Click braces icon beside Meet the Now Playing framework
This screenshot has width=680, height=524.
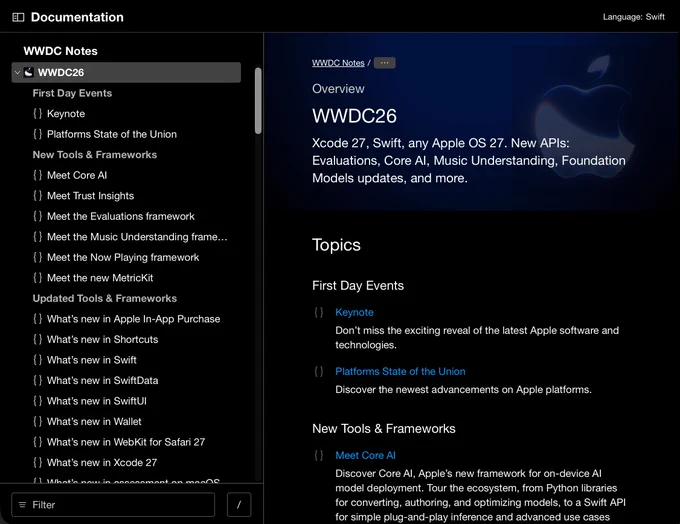pos(38,257)
